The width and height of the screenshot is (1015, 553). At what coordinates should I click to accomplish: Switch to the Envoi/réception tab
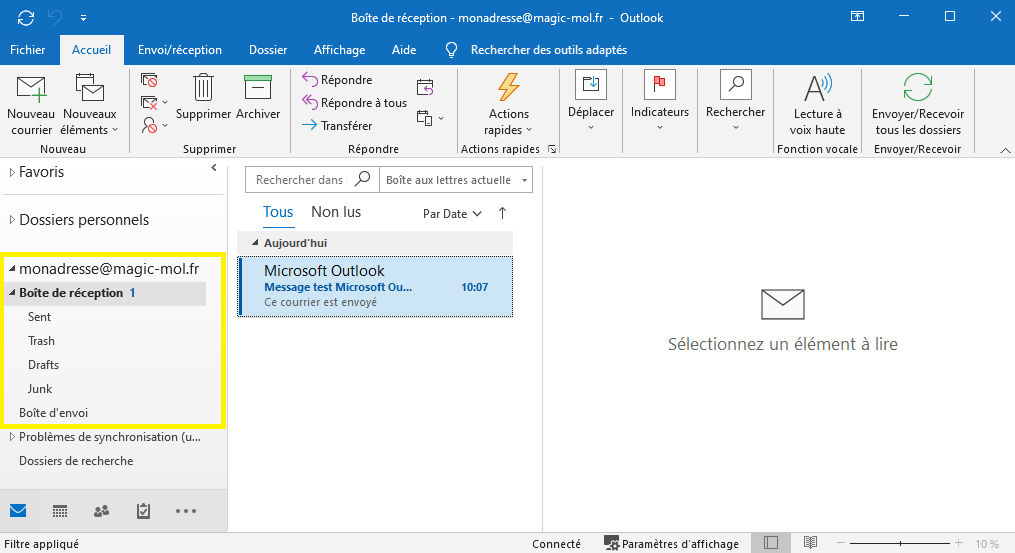click(x=179, y=50)
